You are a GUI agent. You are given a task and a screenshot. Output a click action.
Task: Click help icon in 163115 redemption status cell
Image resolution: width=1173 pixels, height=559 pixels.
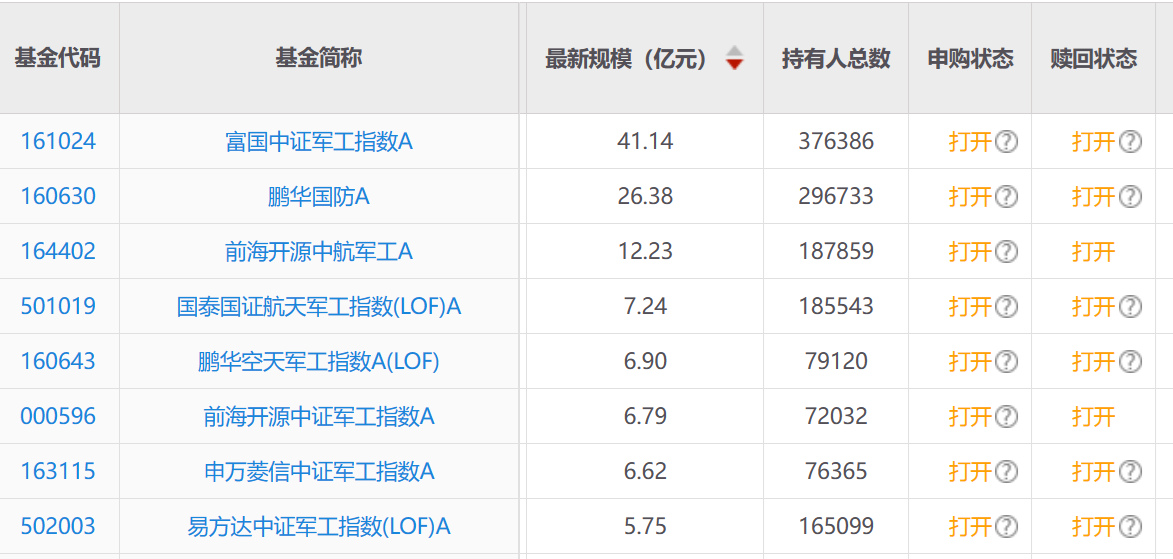tap(1130, 471)
